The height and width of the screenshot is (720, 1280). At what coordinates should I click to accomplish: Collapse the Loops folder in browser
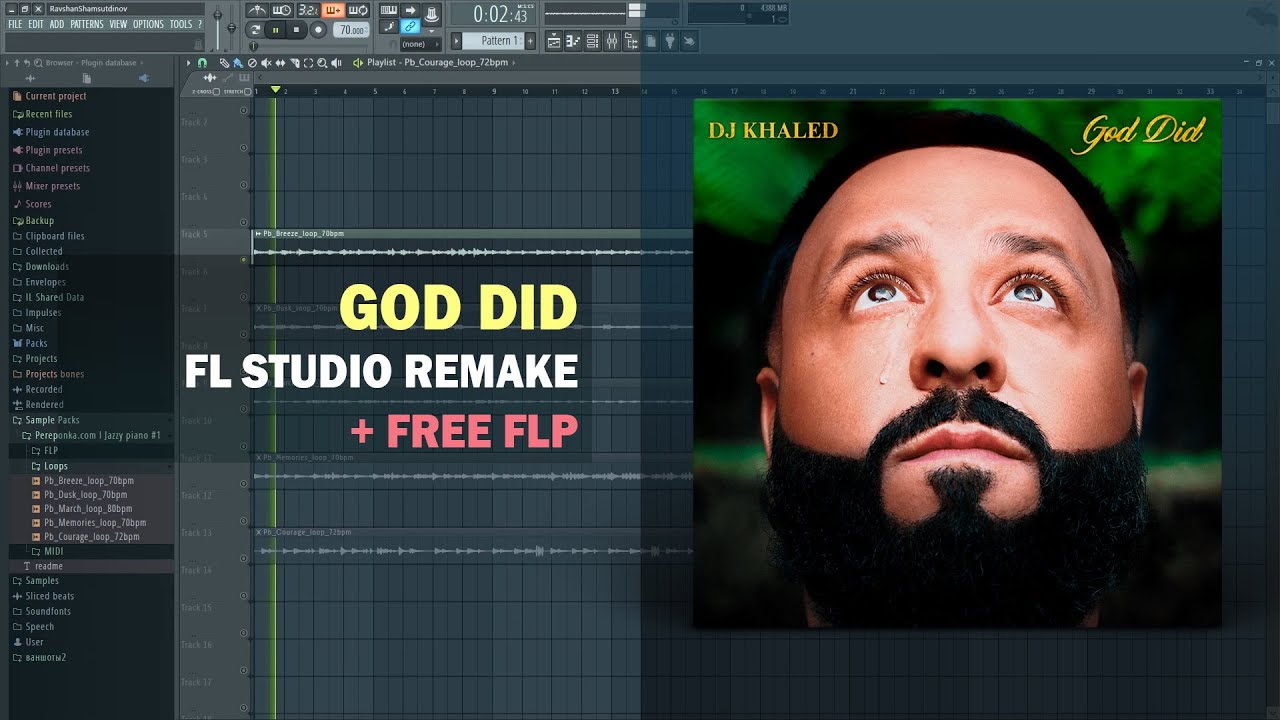click(56, 466)
